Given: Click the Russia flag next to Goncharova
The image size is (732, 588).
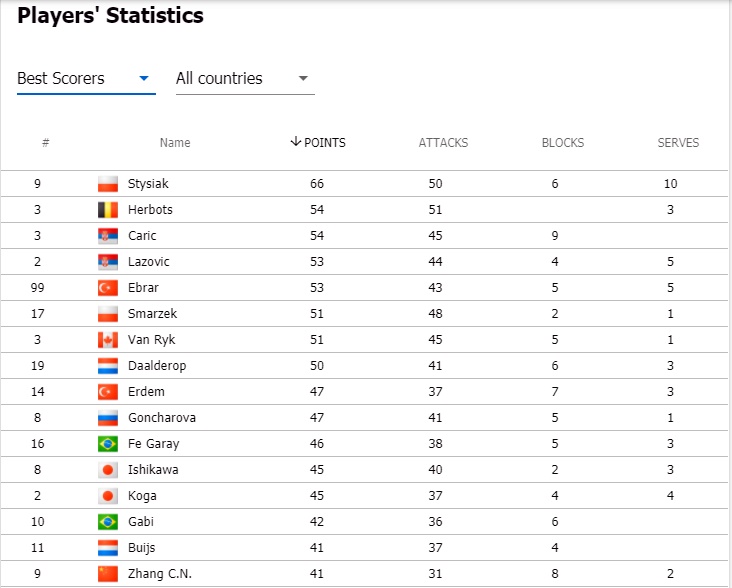Looking at the screenshot, I should coord(108,418).
